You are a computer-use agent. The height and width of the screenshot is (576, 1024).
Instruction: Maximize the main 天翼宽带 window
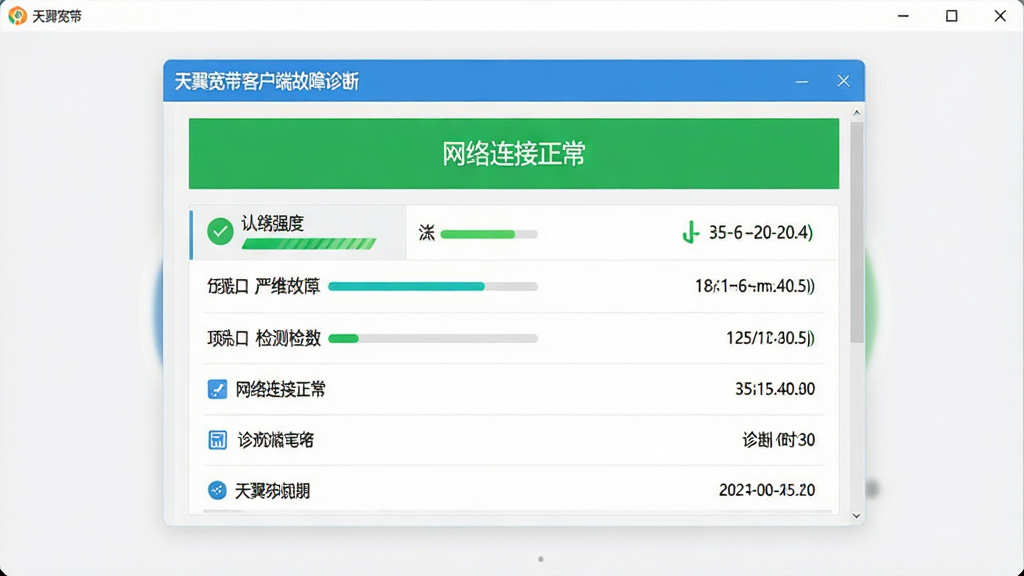point(952,16)
